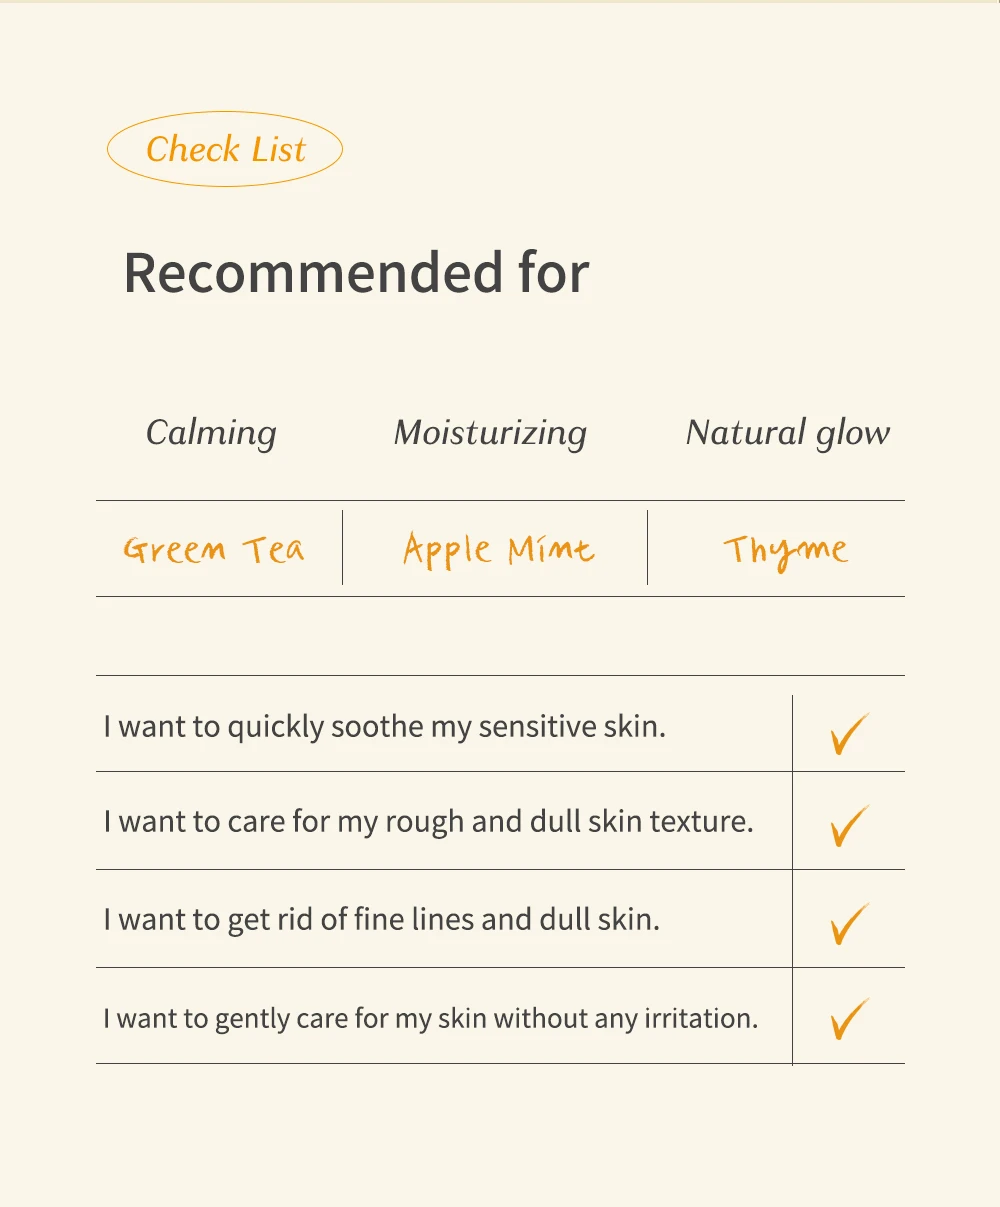Click the rough and dull skin texture statement

tap(428, 822)
